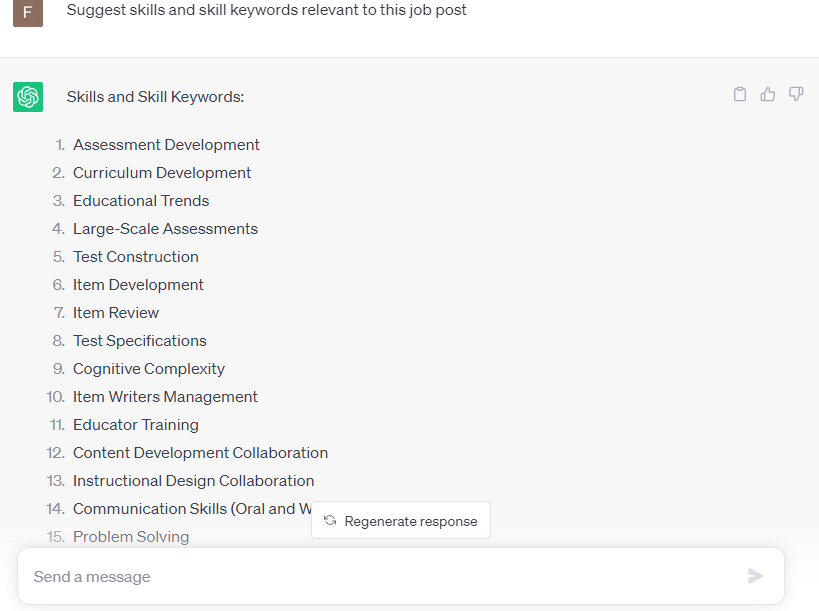Click Instructional Design Collaboration in the list
Screen dimensions: 819x611
(x=194, y=481)
